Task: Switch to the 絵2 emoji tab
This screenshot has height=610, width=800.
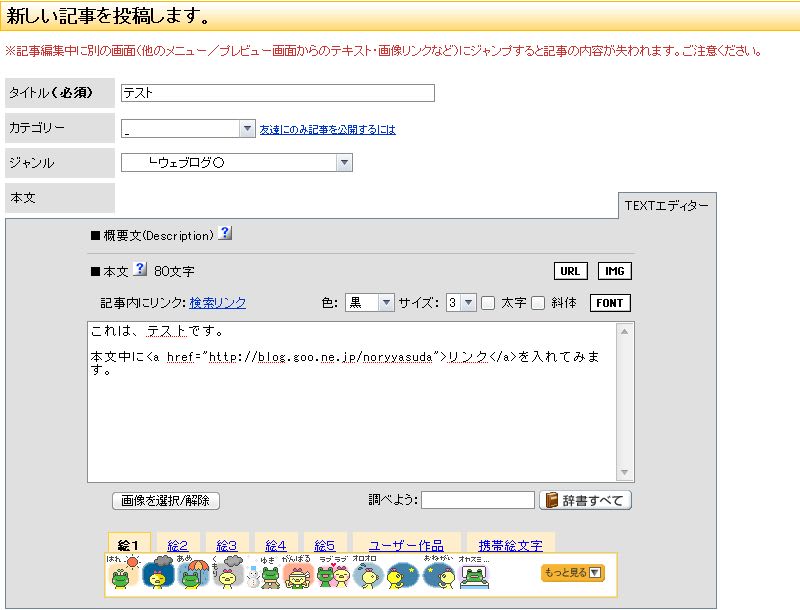Action: click(x=178, y=545)
